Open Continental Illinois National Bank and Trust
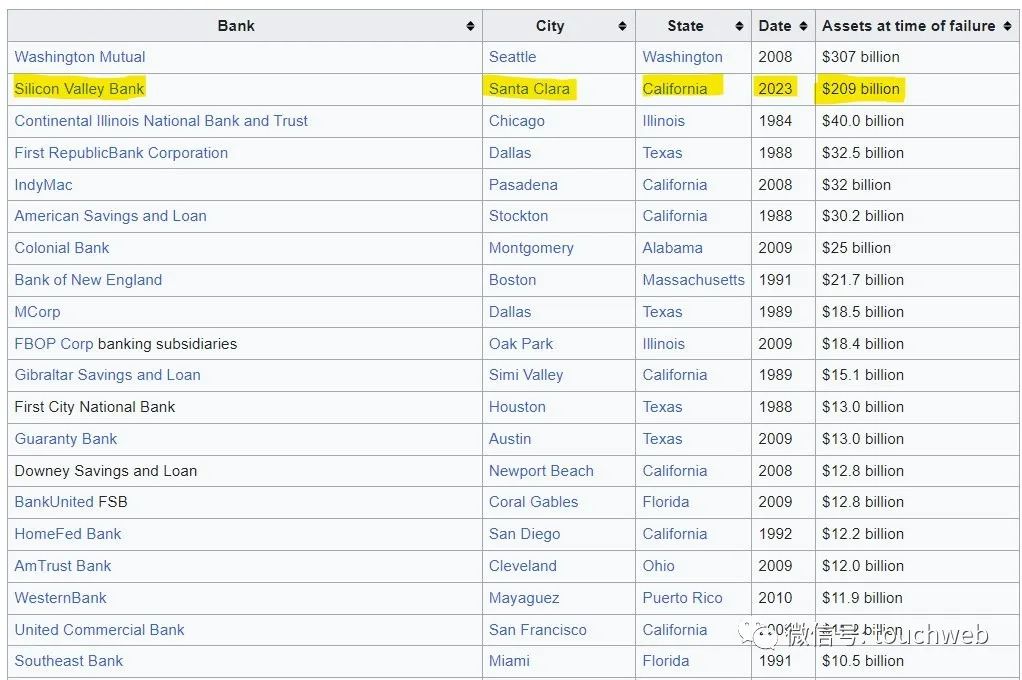Screen dimensions: 1022x680 (x=161, y=121)
